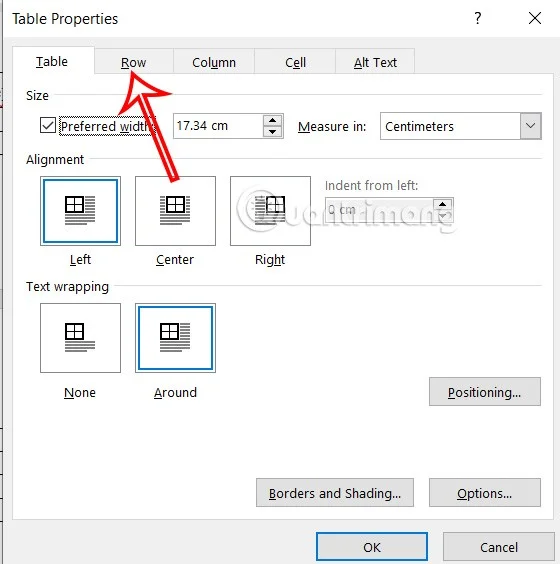Choose Around text wrapping icon
Image resolution: width=560 pixels, height=564 pixels.
click(175, 338)
